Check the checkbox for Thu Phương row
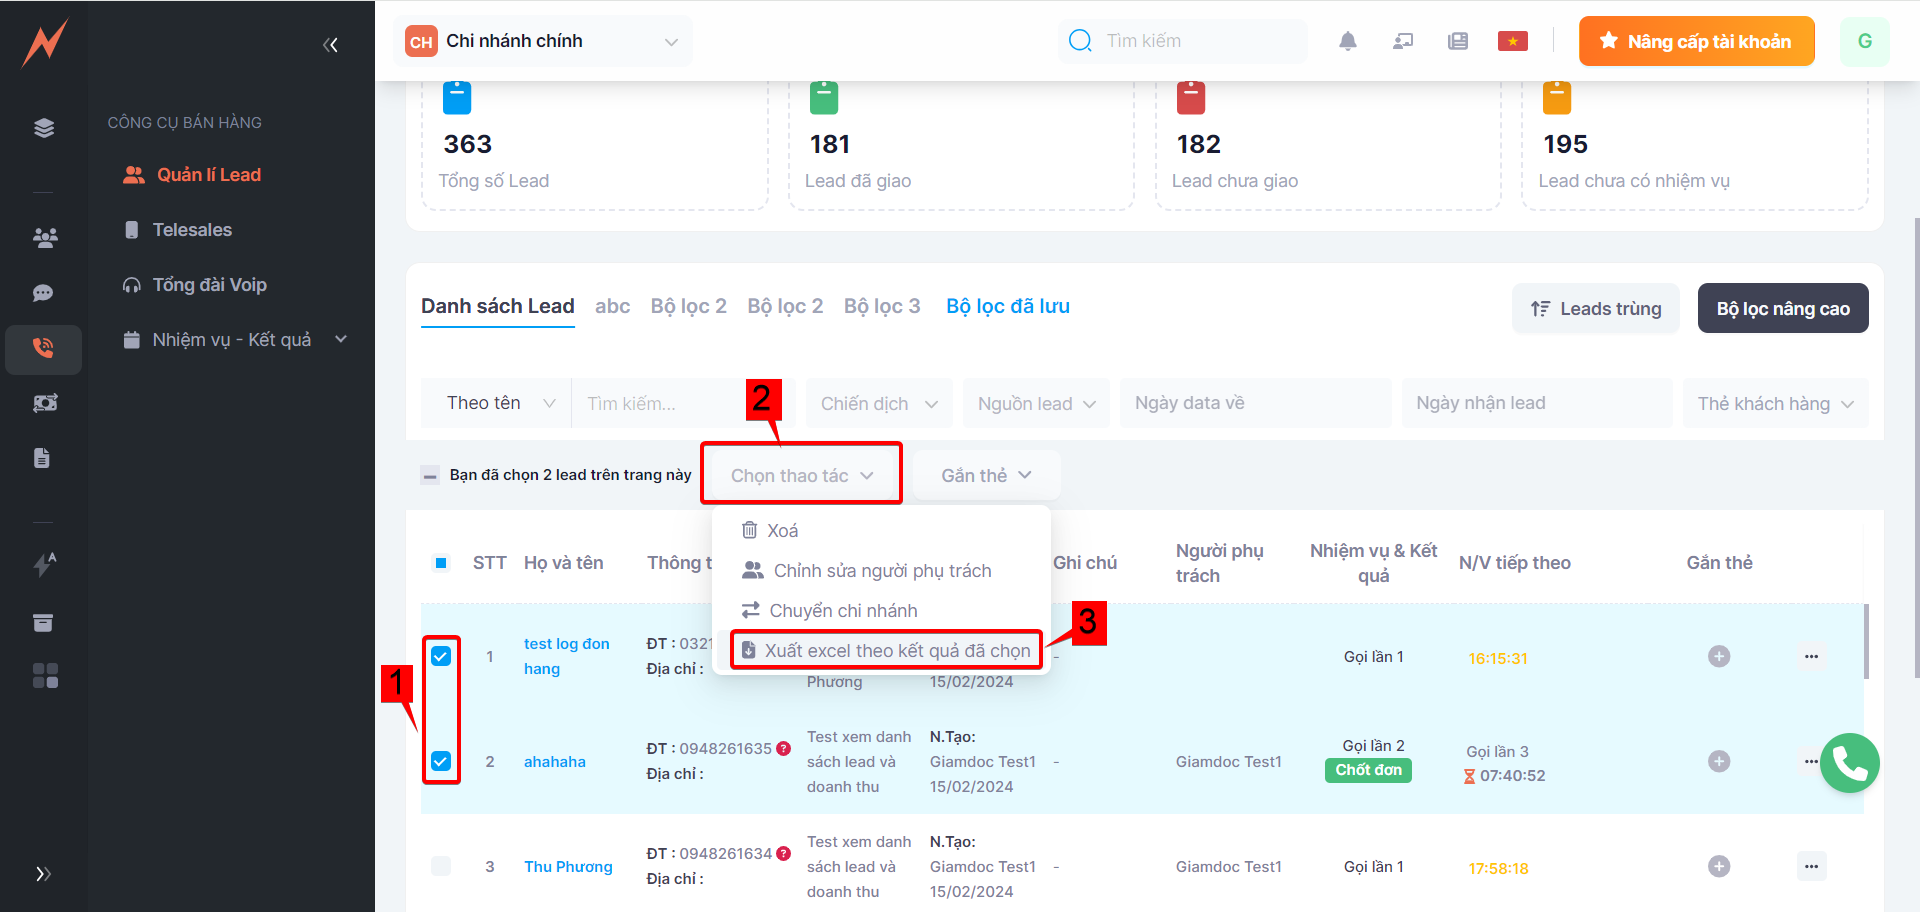This screenshot has width=1920, height=912. click(x=441, y=866)
